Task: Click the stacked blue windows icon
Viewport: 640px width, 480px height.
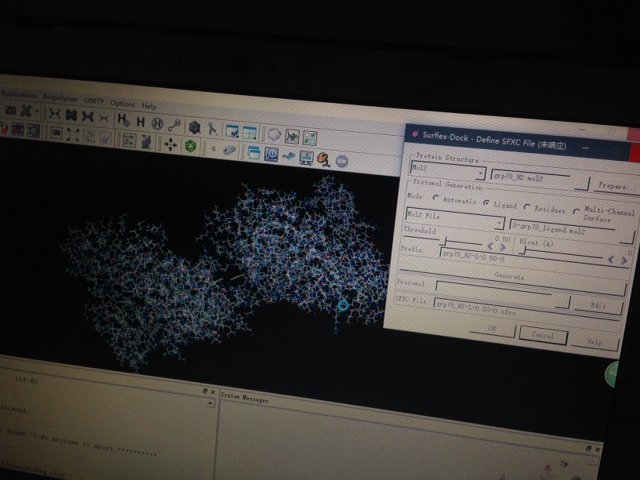Action: point(253,153)
